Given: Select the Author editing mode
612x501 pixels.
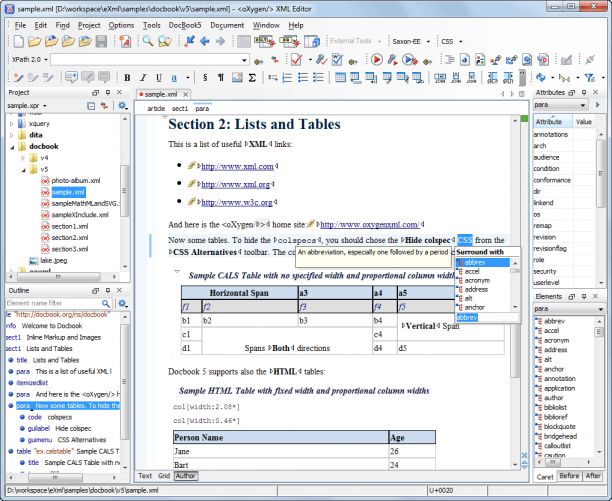Looking at the screenshot, I should coord(185,476).
